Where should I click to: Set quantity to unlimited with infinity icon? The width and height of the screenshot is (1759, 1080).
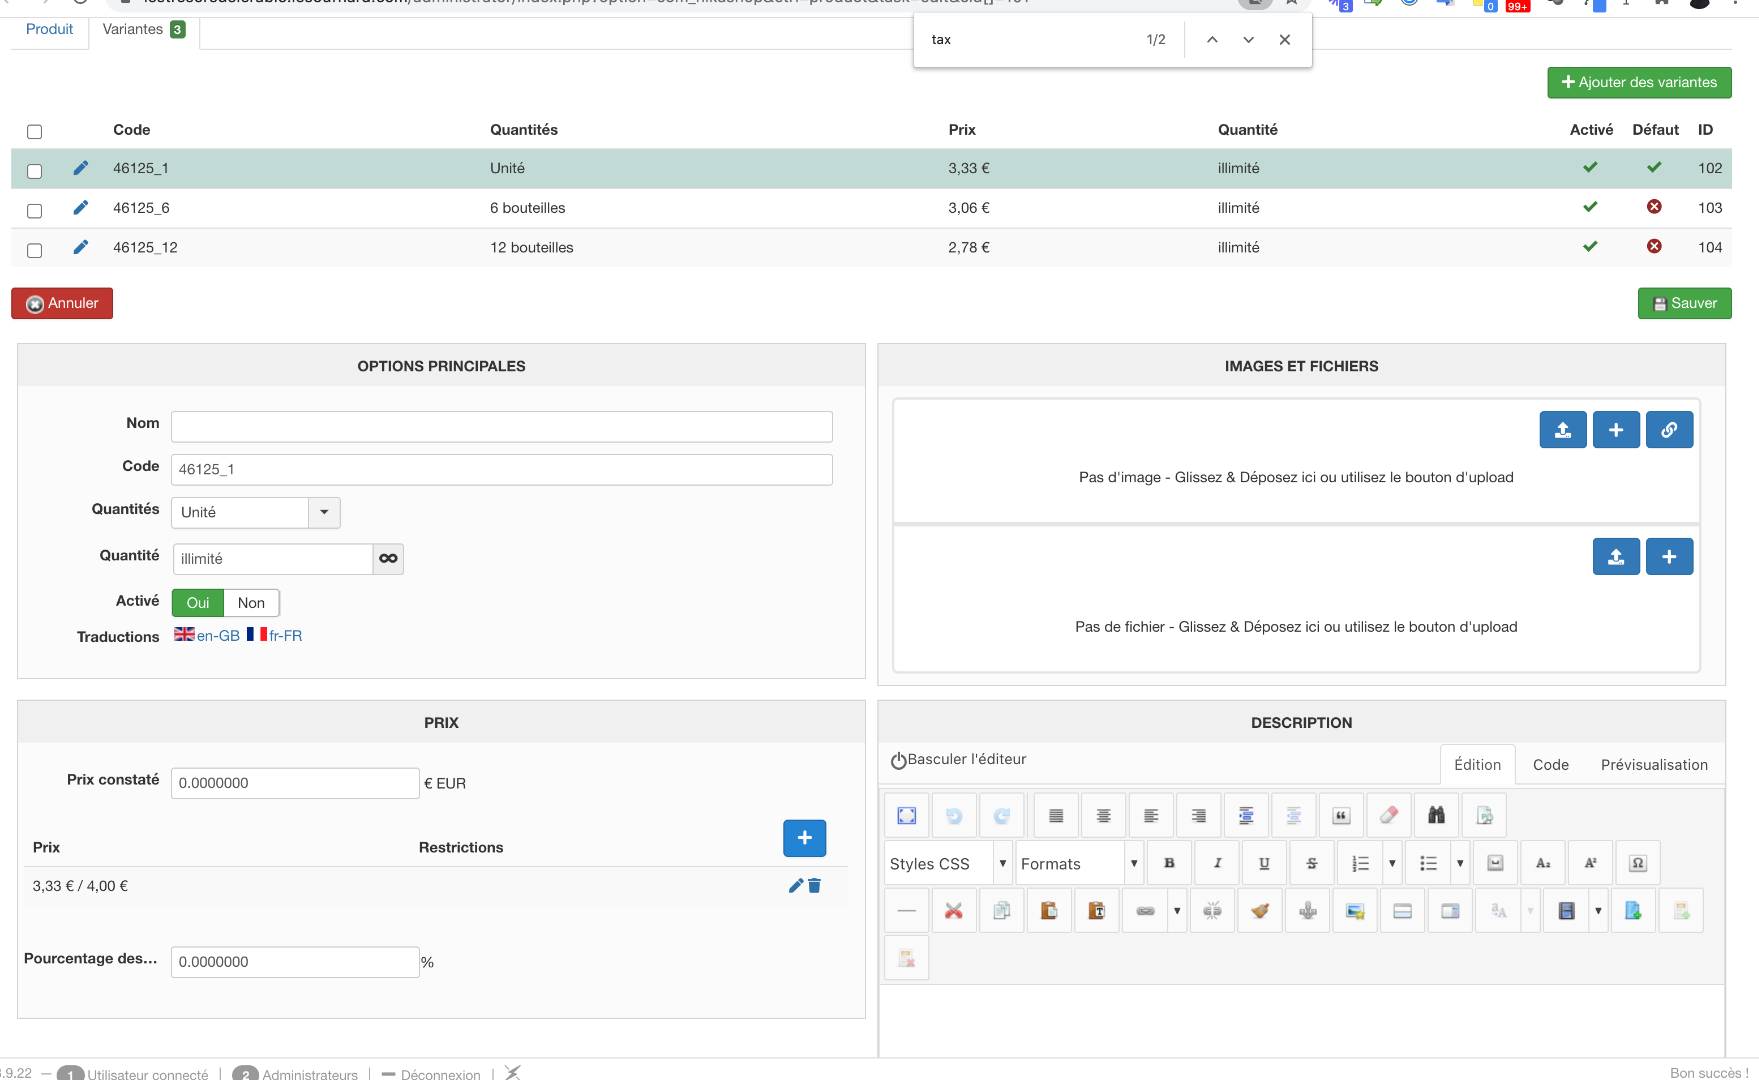click(388, 559)
